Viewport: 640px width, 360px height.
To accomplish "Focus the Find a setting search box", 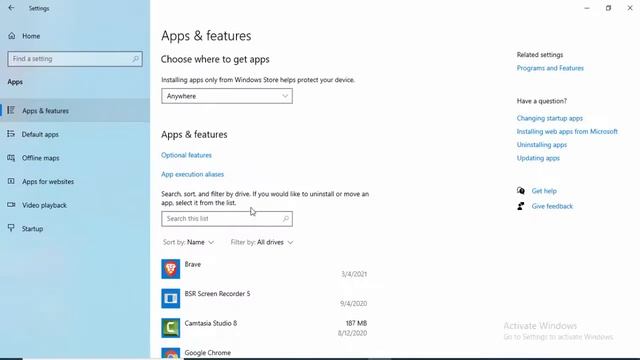I will click(75, 59).
